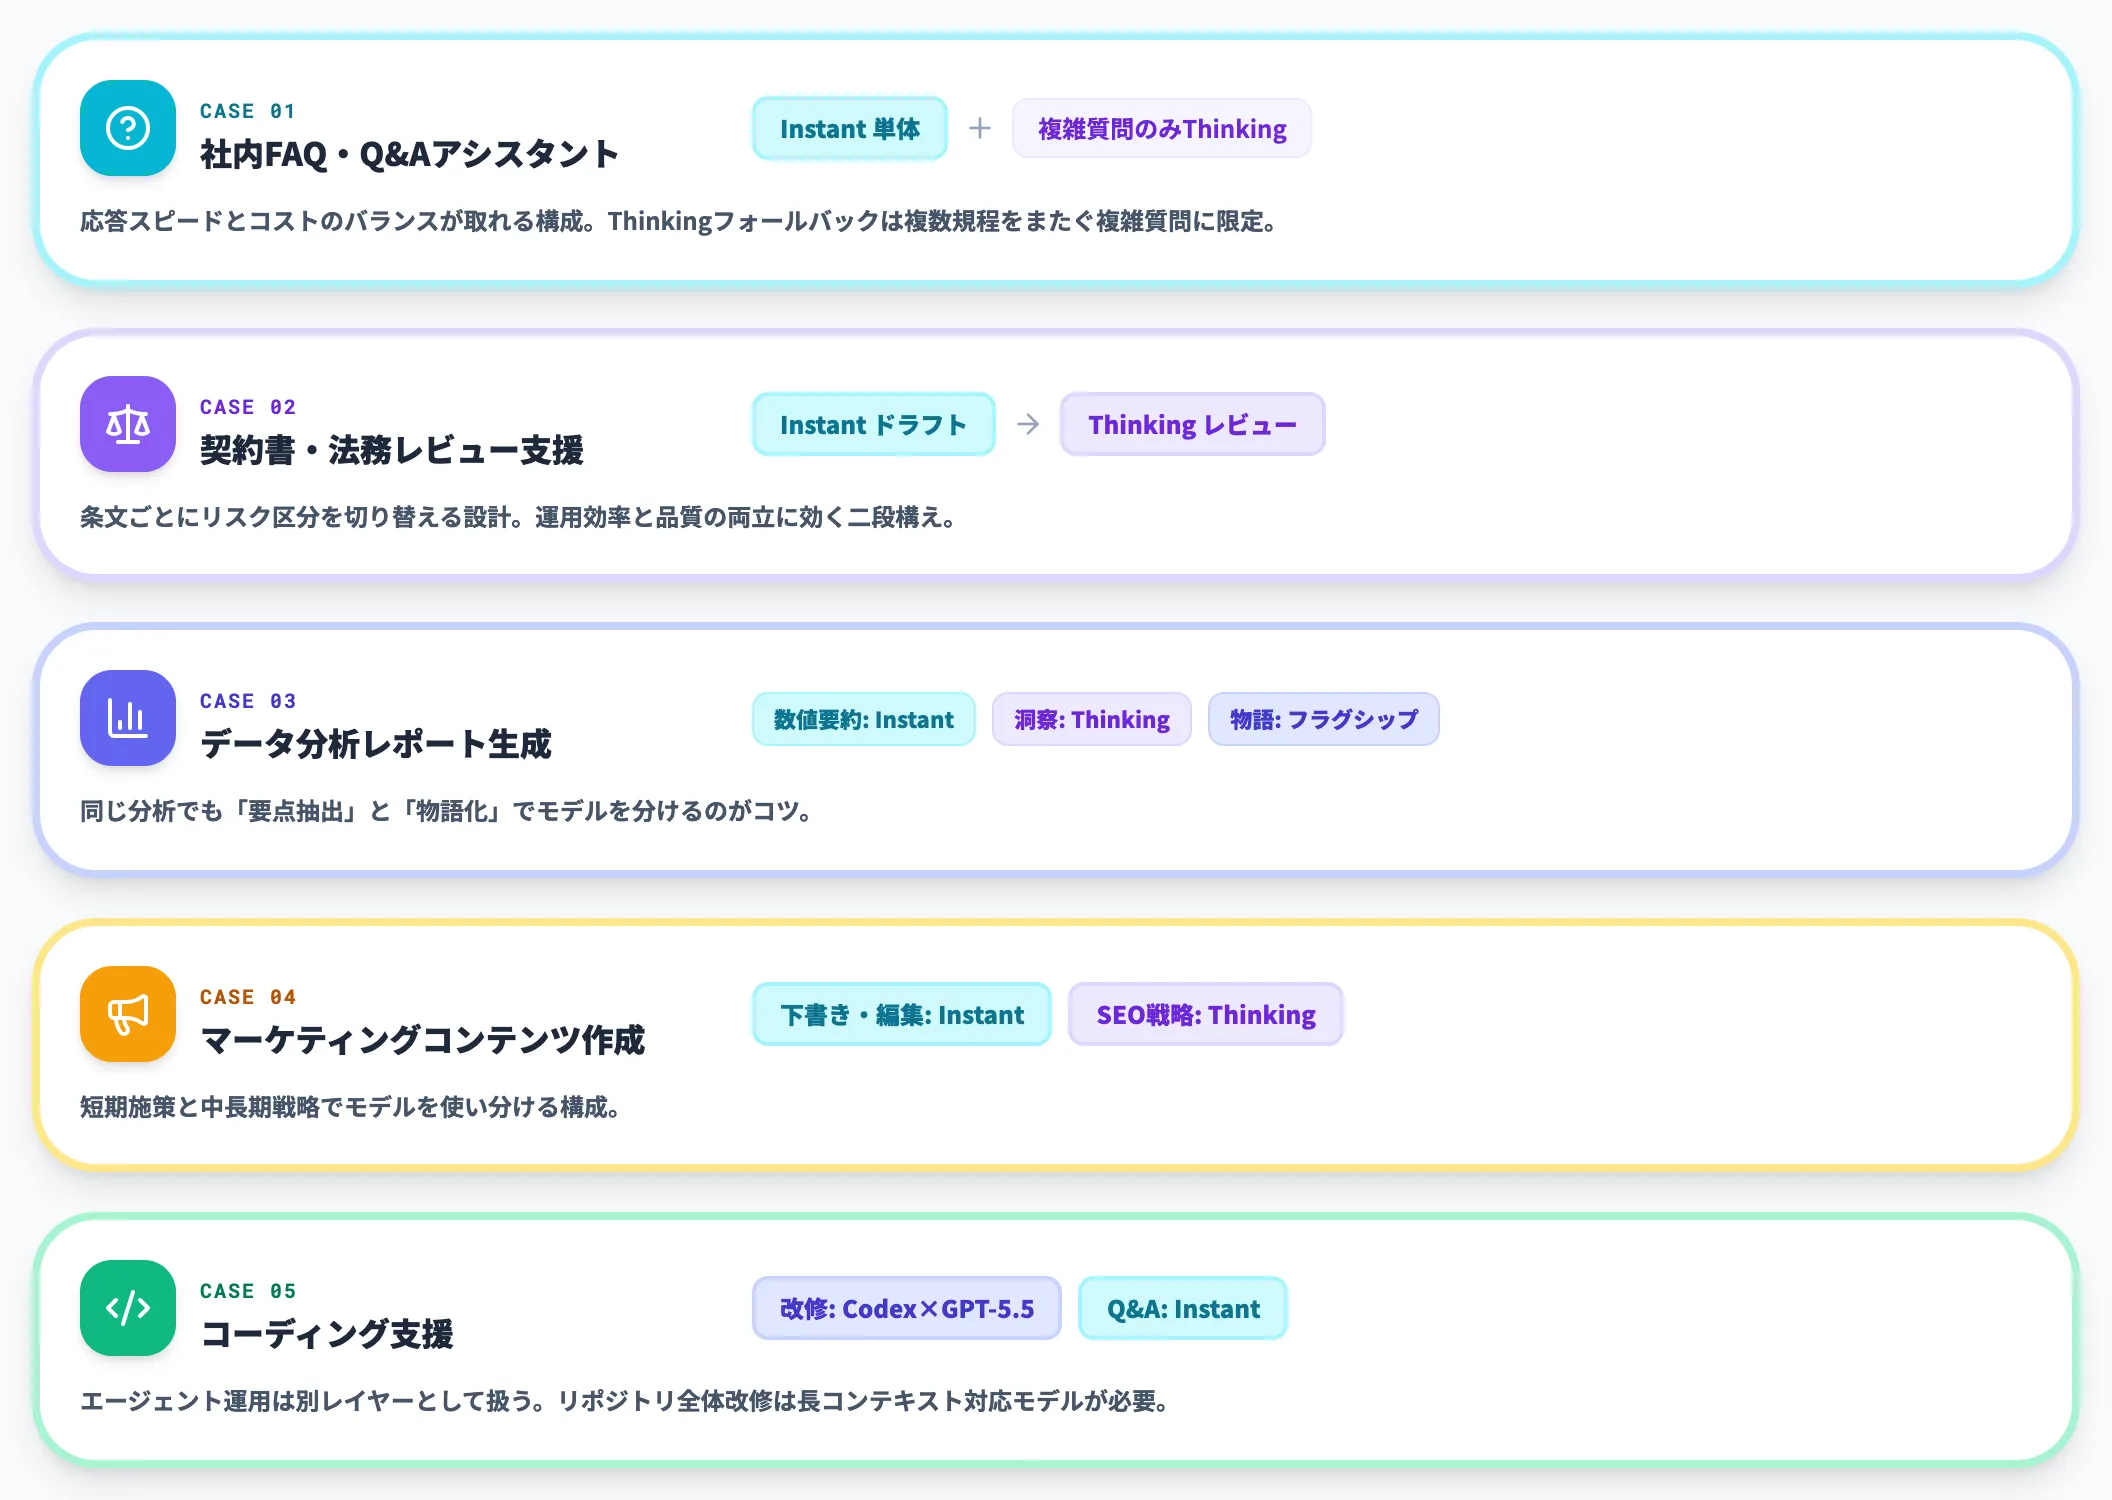Click the 'Instant ドラフト' tag
Viewport: 2112px width, 1500px height.
[874, 424]
